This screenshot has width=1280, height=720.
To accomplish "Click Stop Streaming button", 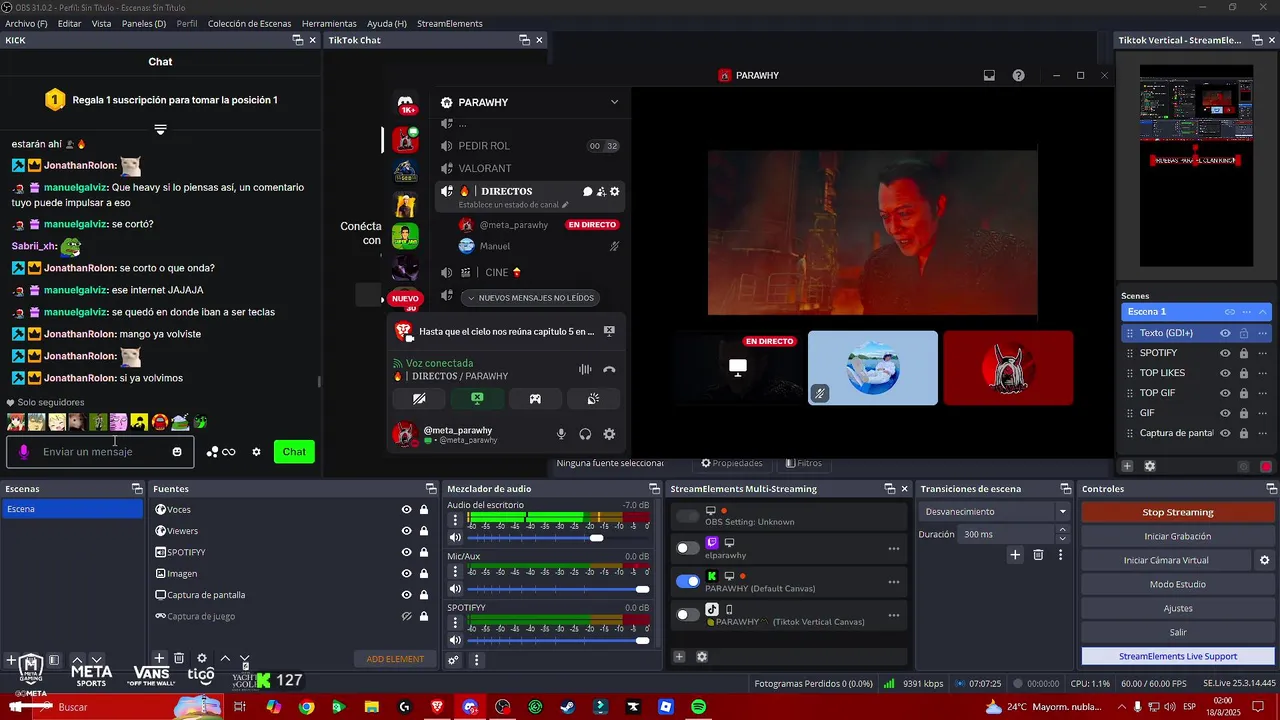I will (x=1178, y=512).
